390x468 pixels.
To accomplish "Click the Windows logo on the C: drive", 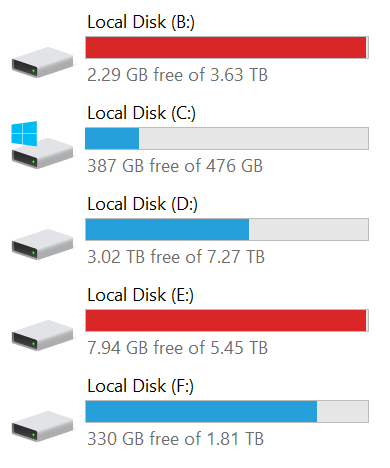I will point(24,133).
